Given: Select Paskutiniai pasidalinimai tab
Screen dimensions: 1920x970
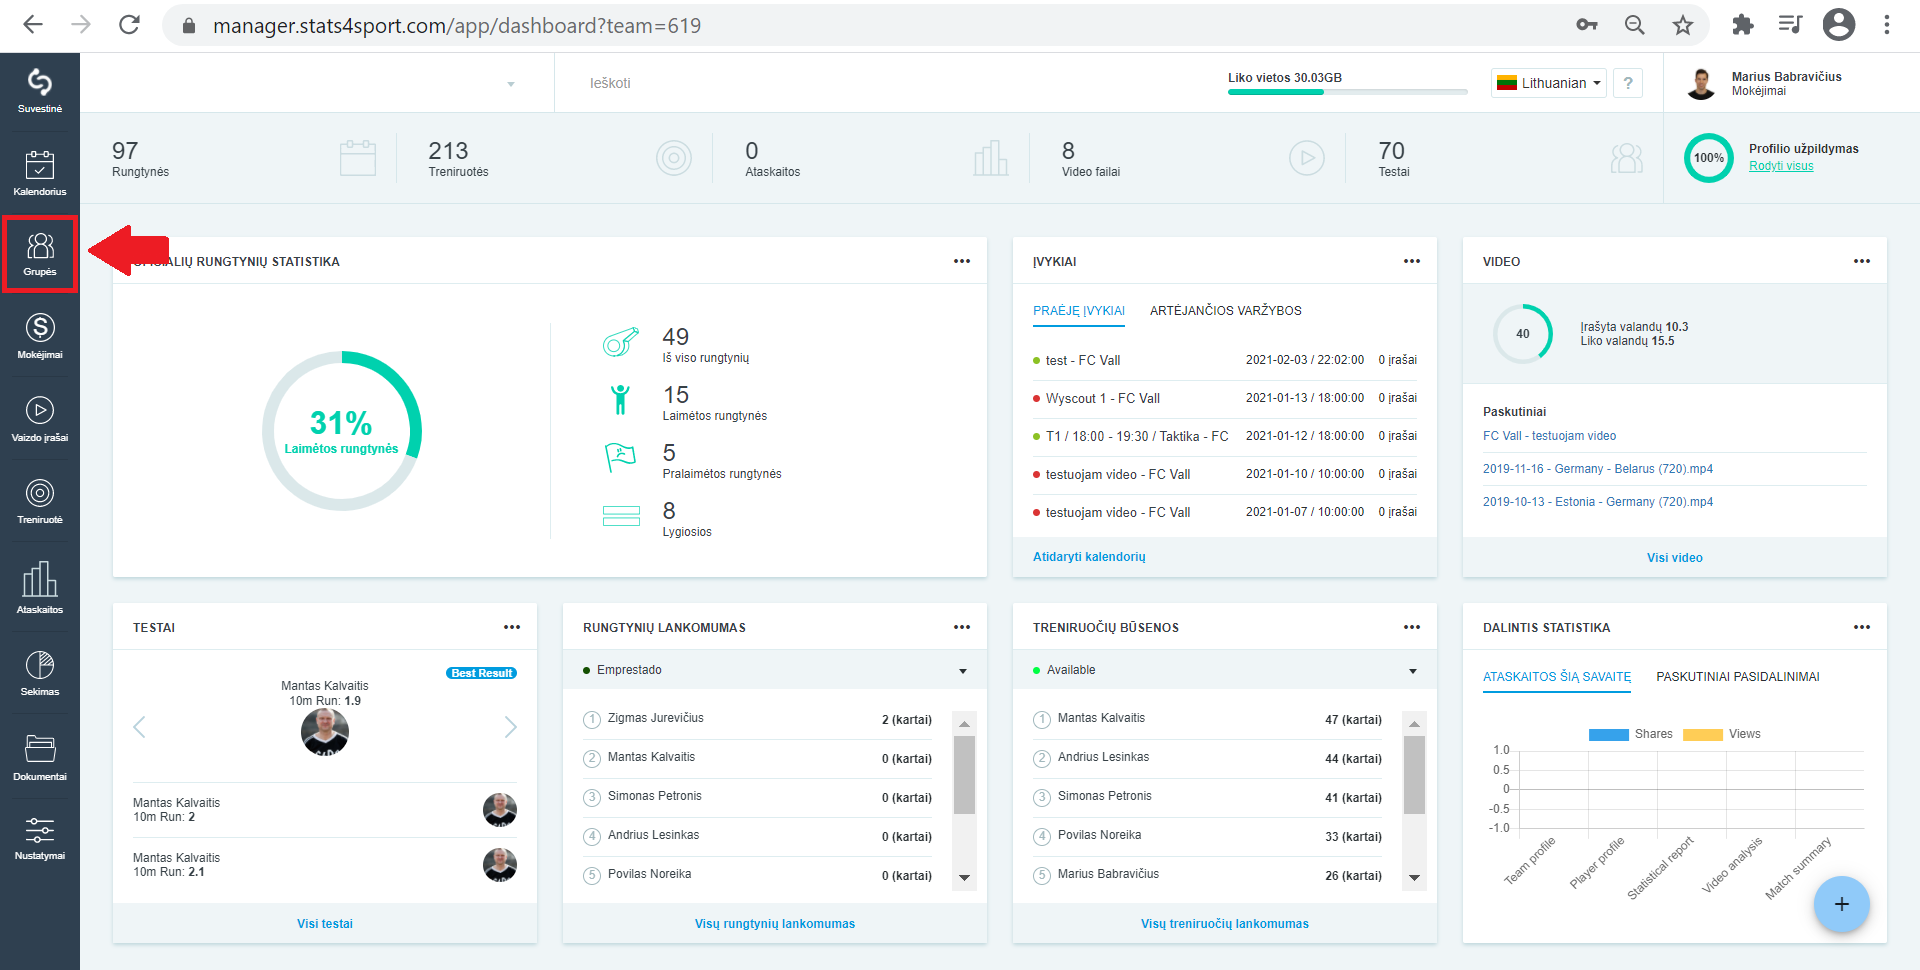Looking at the screenshot, I should point(1738,677).
